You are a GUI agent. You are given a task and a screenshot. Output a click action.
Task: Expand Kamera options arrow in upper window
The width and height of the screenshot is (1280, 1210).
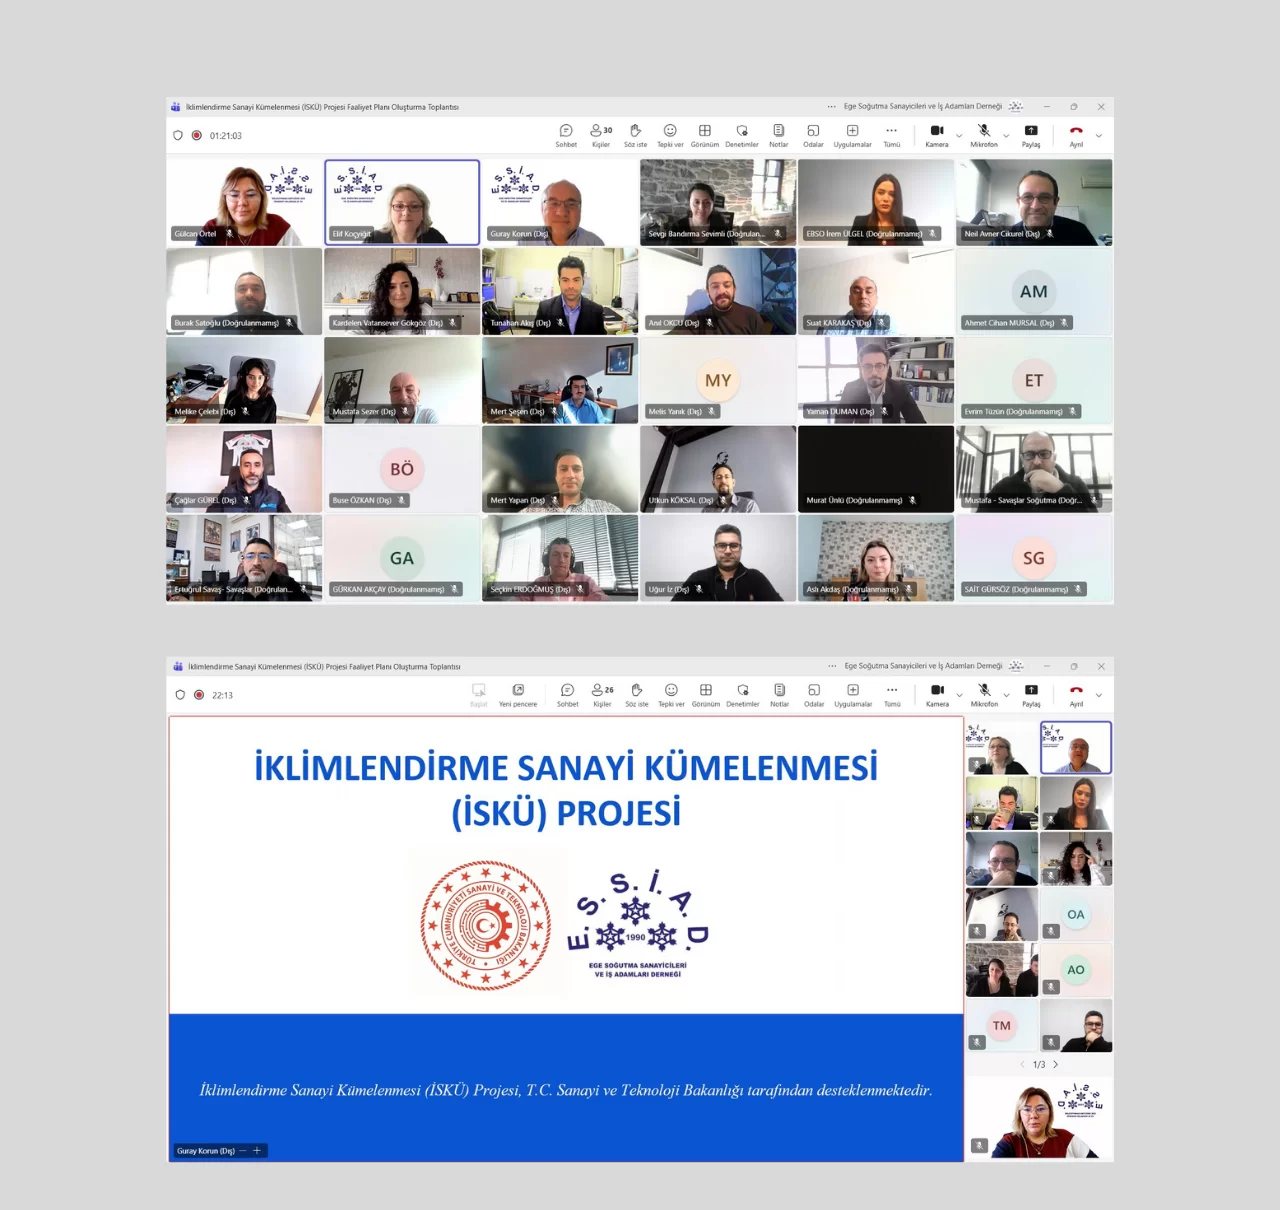tap(959, 135)
